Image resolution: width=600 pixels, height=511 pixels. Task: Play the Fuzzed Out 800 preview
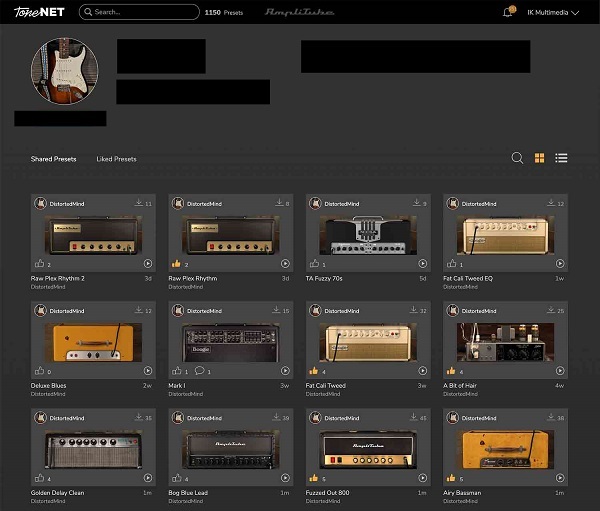click(x=422, y=478)
